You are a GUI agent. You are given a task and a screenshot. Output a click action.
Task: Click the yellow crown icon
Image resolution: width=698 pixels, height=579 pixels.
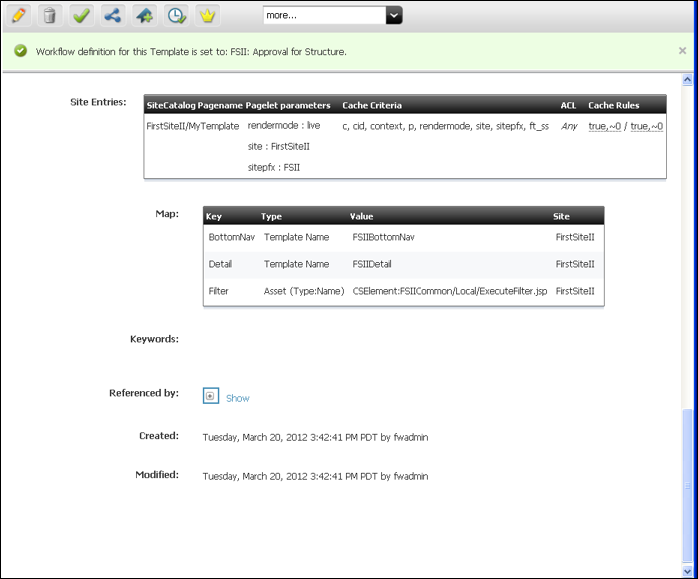coord(207,16)
